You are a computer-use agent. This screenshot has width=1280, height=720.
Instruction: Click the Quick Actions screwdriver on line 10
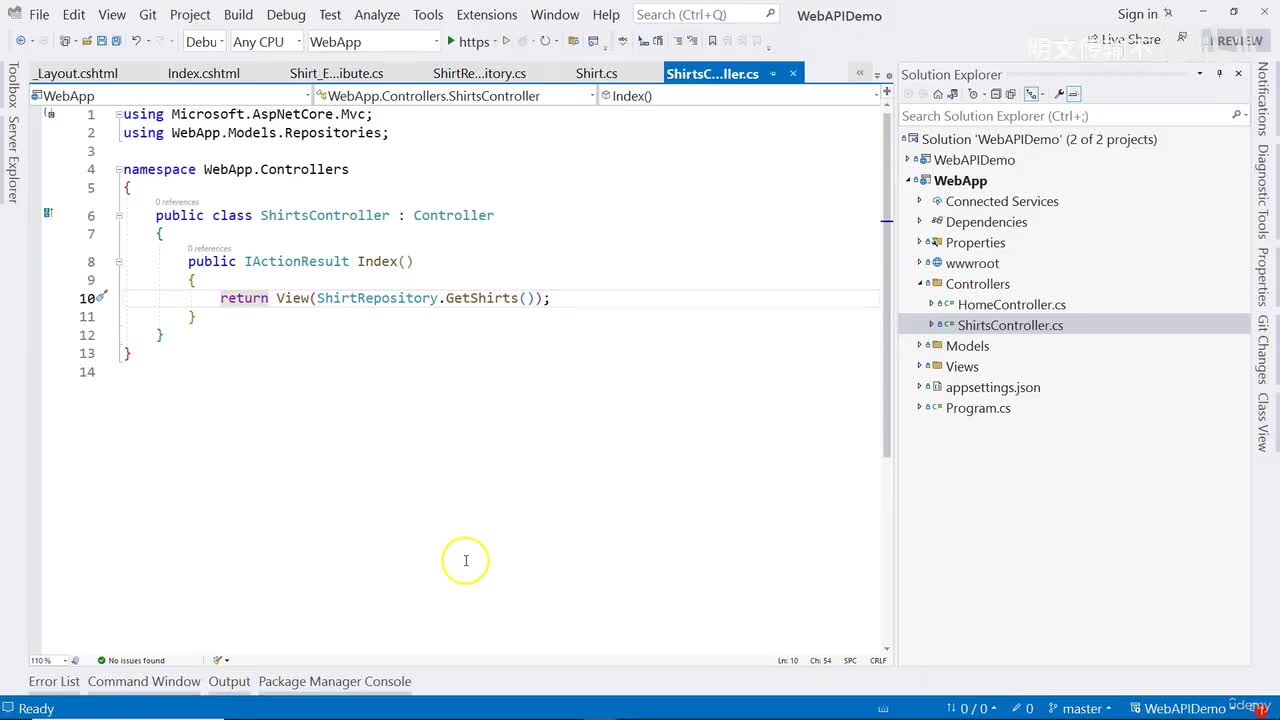102,297
